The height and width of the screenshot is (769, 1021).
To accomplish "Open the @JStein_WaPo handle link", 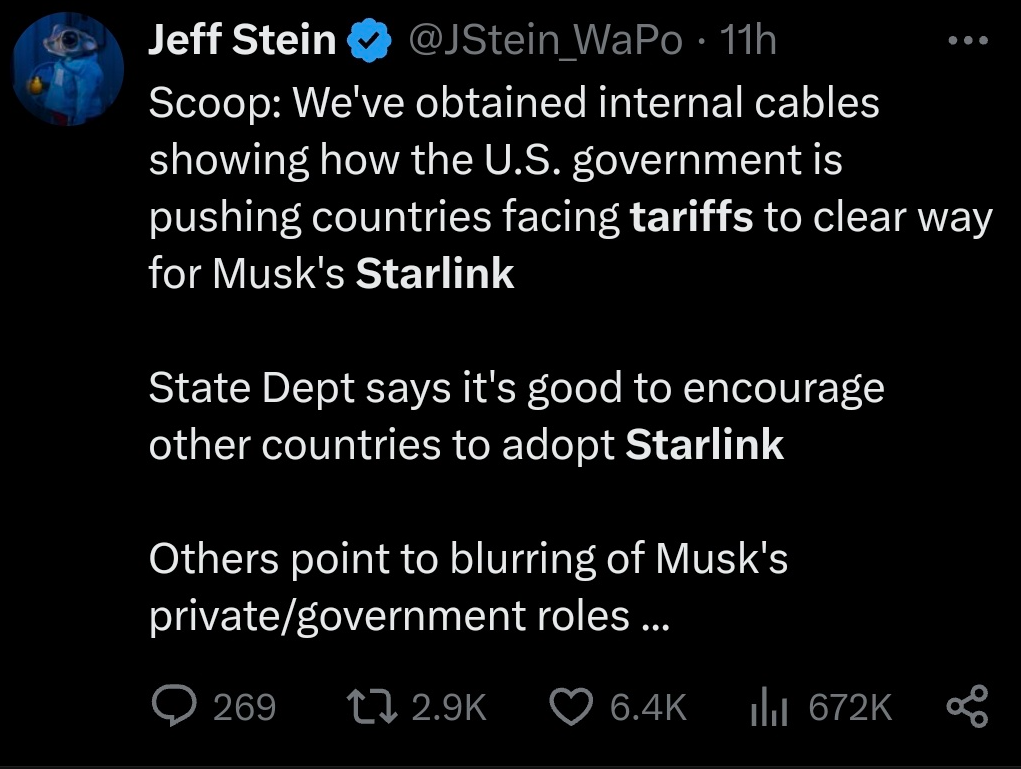I will (x=546, y=40).
